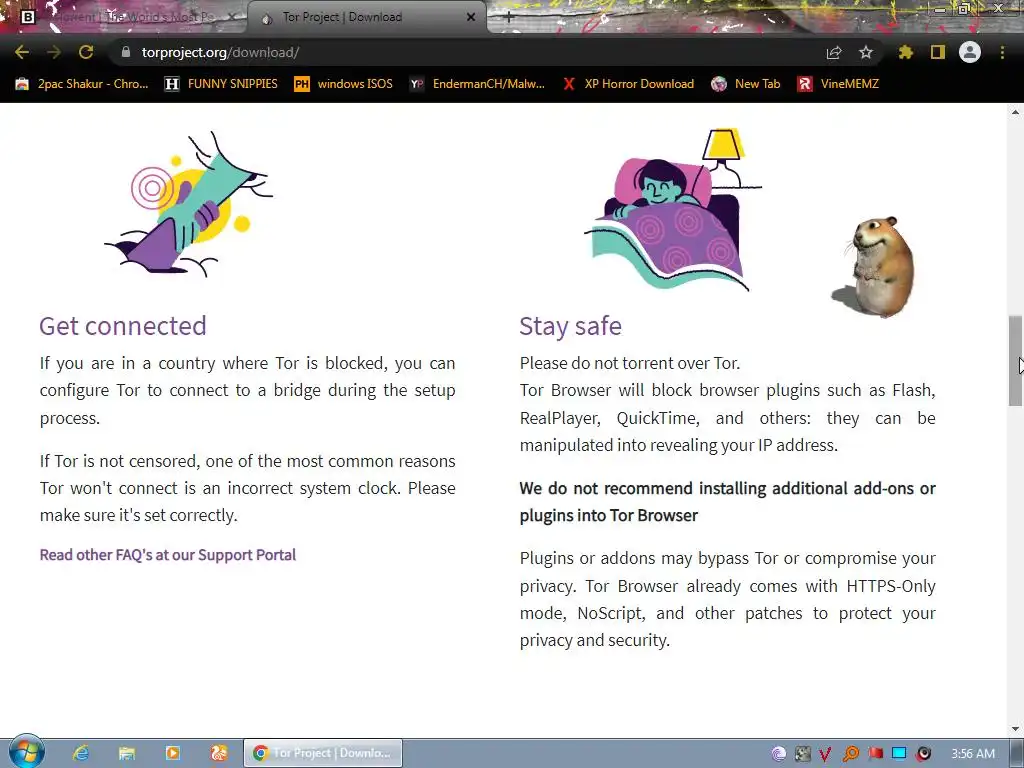The height and width of the screenshot is (768, 1024).
Task: Close the first 'World's Most Po...' tab
Action: [232, 17]
